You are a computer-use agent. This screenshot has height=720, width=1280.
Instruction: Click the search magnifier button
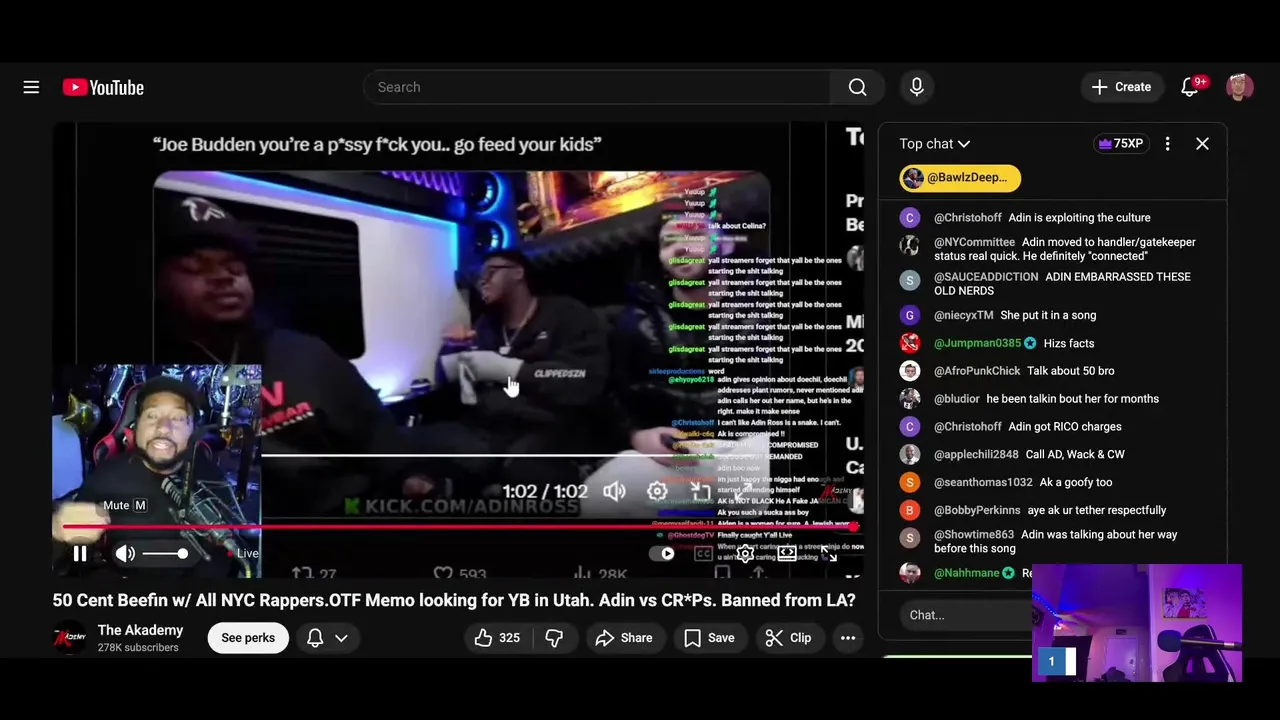pos(858,87)
